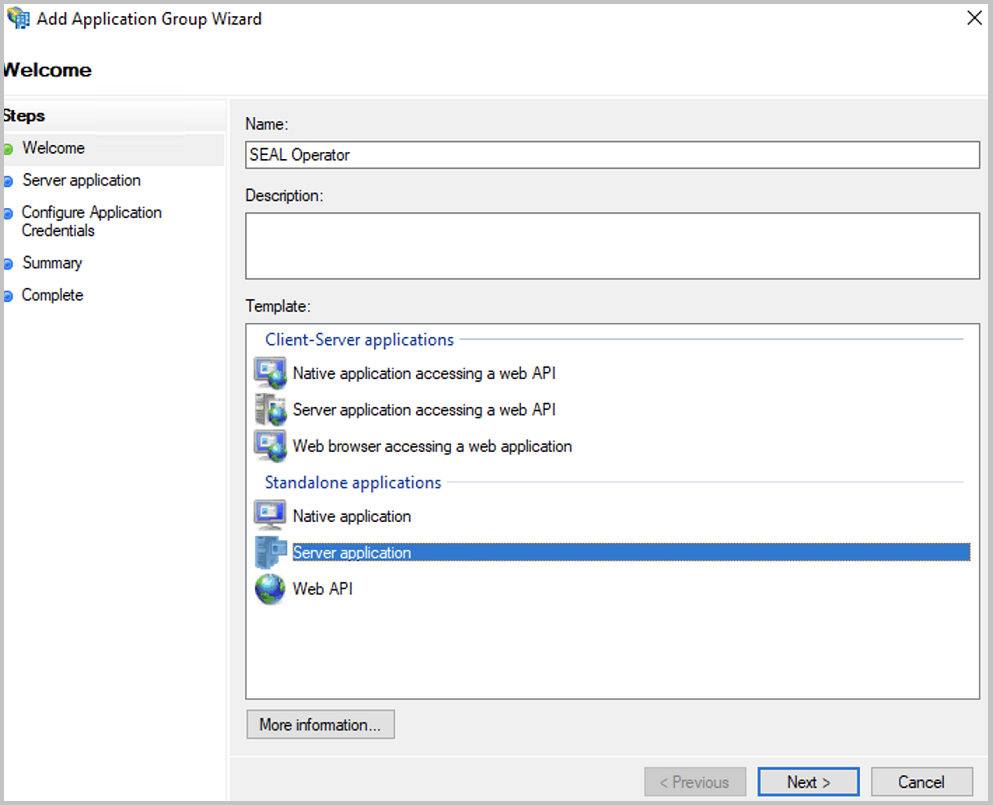Click the standalone Server application icon

click(x=270, y=552)
